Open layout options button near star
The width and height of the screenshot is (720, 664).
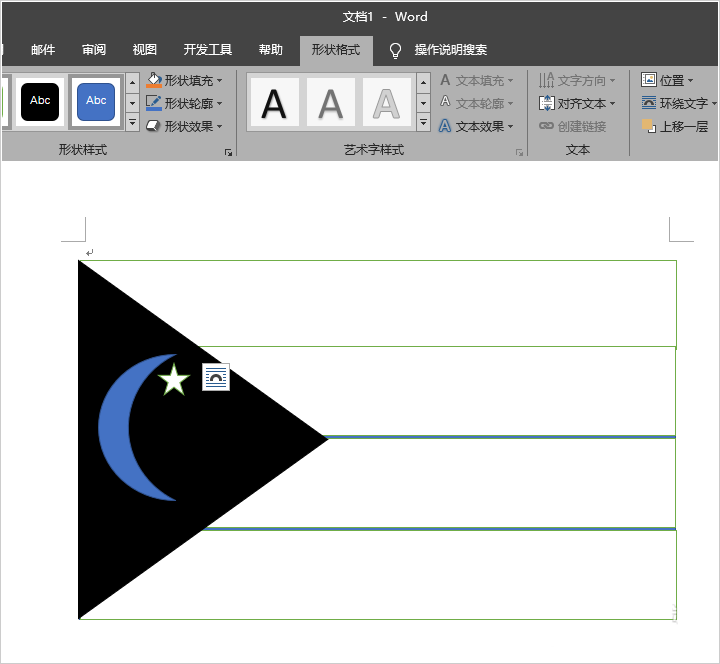(216, 377)
